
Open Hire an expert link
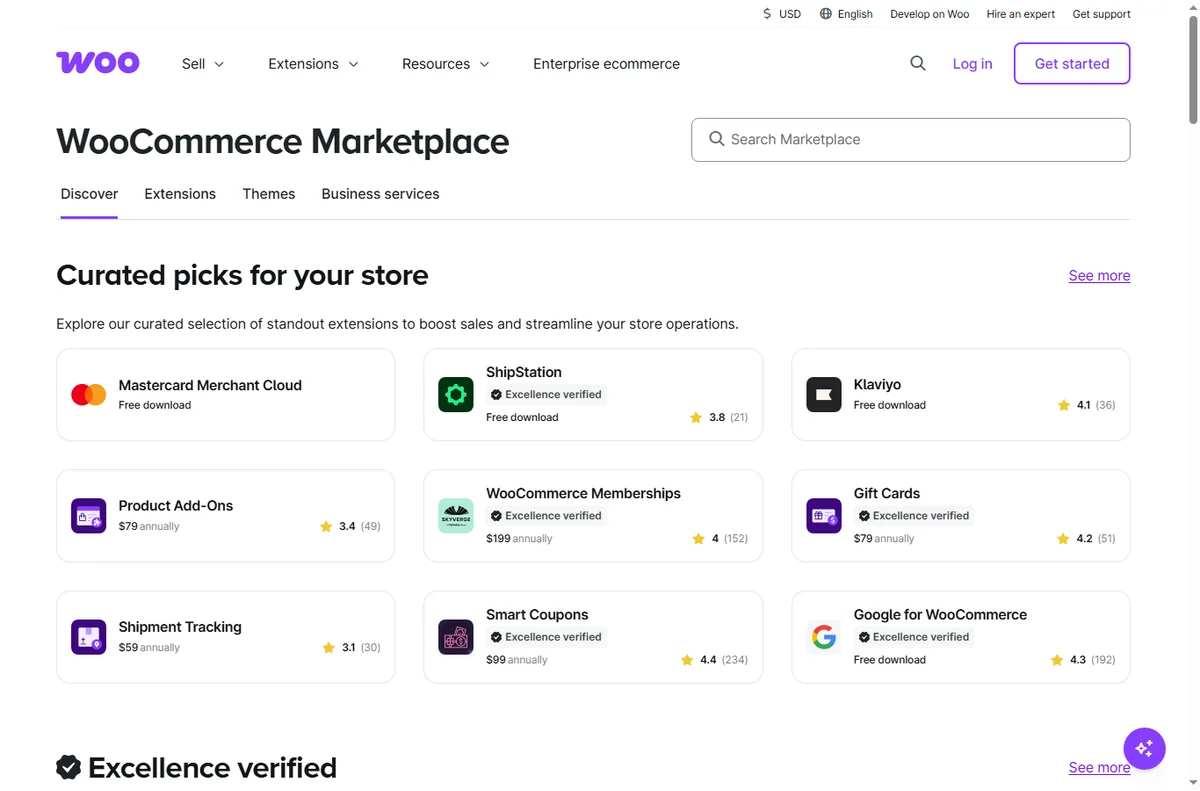tap(1021, 14)
